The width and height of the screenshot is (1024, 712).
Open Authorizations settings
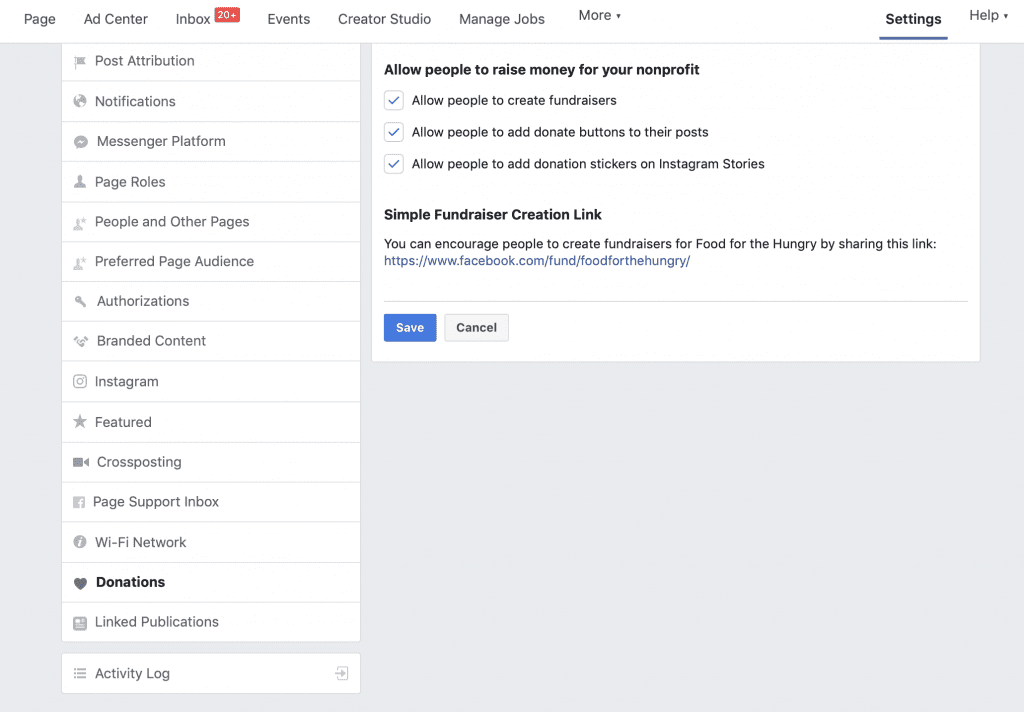point(211,301)
